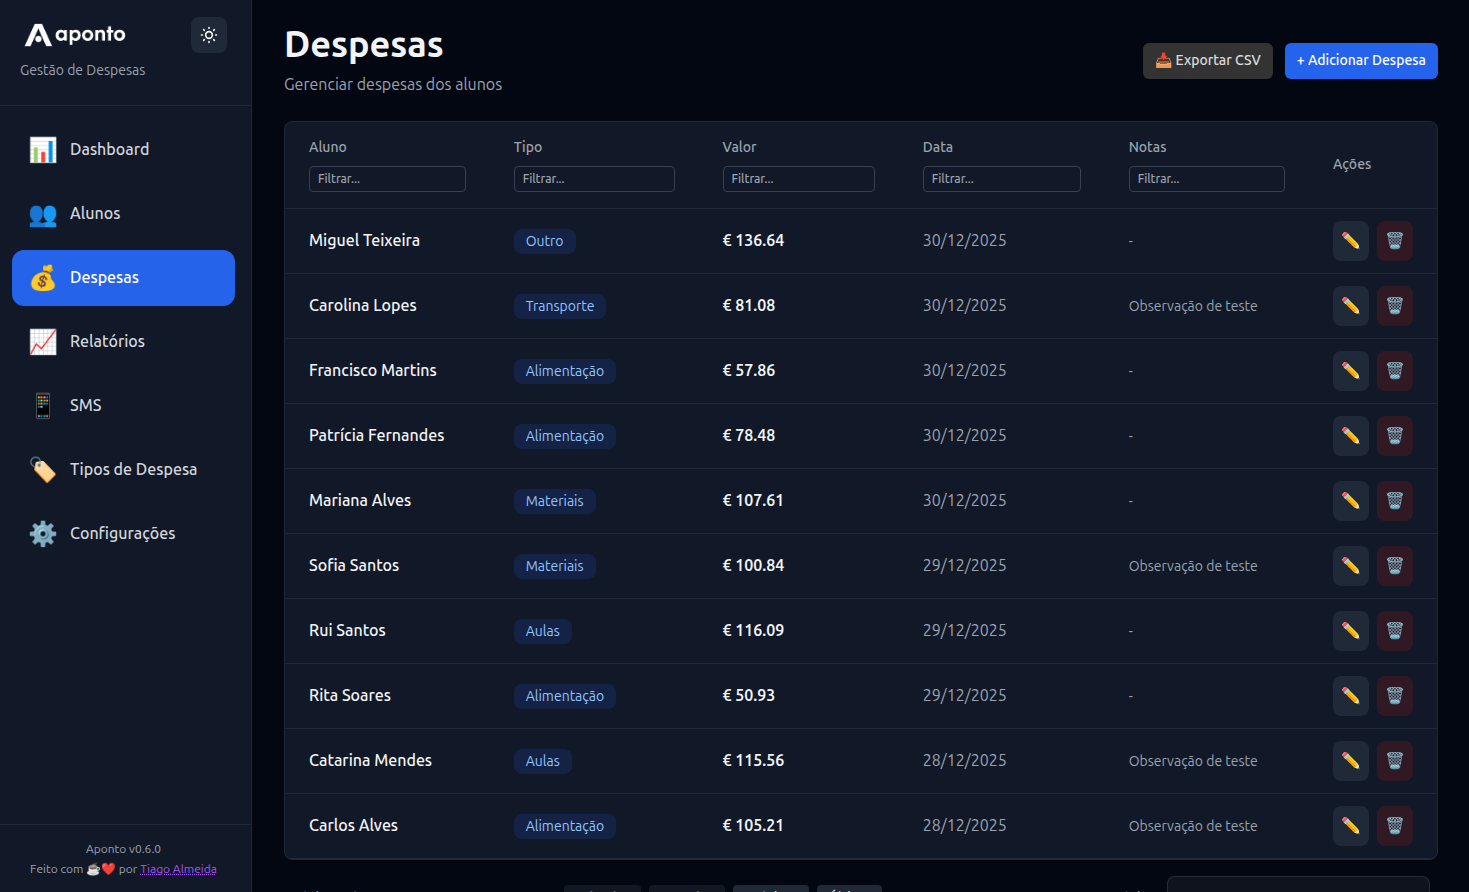Delete Carolina Lopes expense with trash icon

(1394, 306)
